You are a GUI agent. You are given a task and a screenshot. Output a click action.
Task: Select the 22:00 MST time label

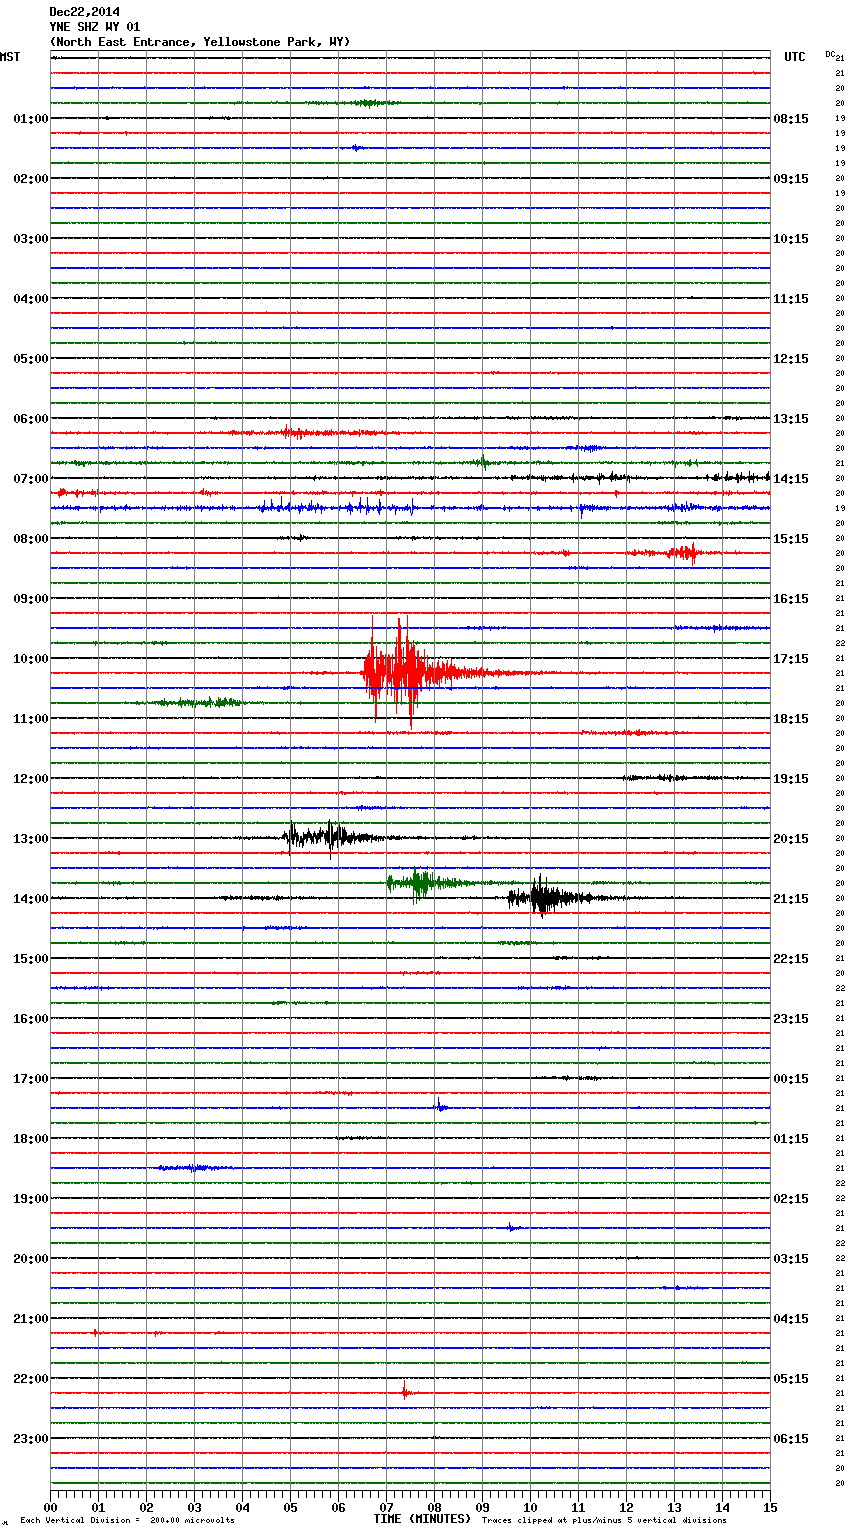31,1379
